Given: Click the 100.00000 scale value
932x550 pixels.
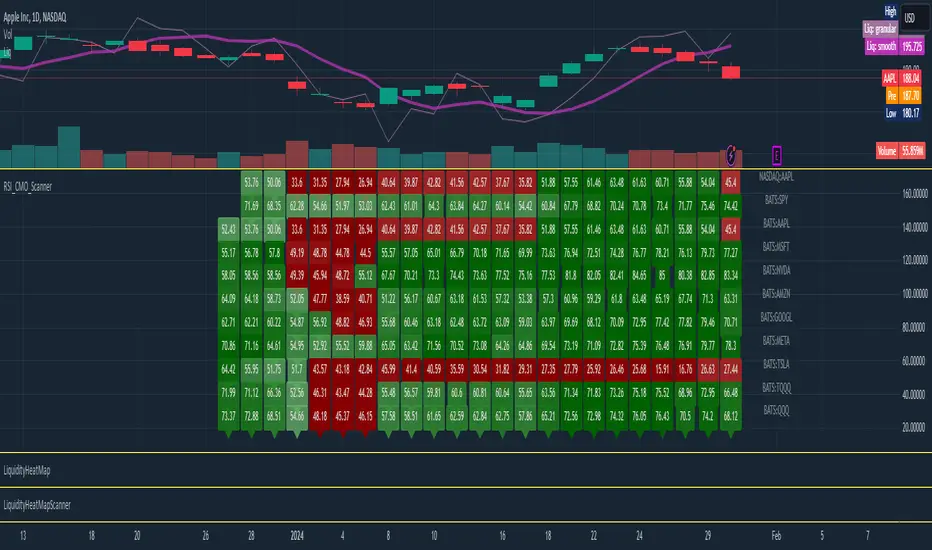Looking at the screenshot, I should tap(915, 294).
